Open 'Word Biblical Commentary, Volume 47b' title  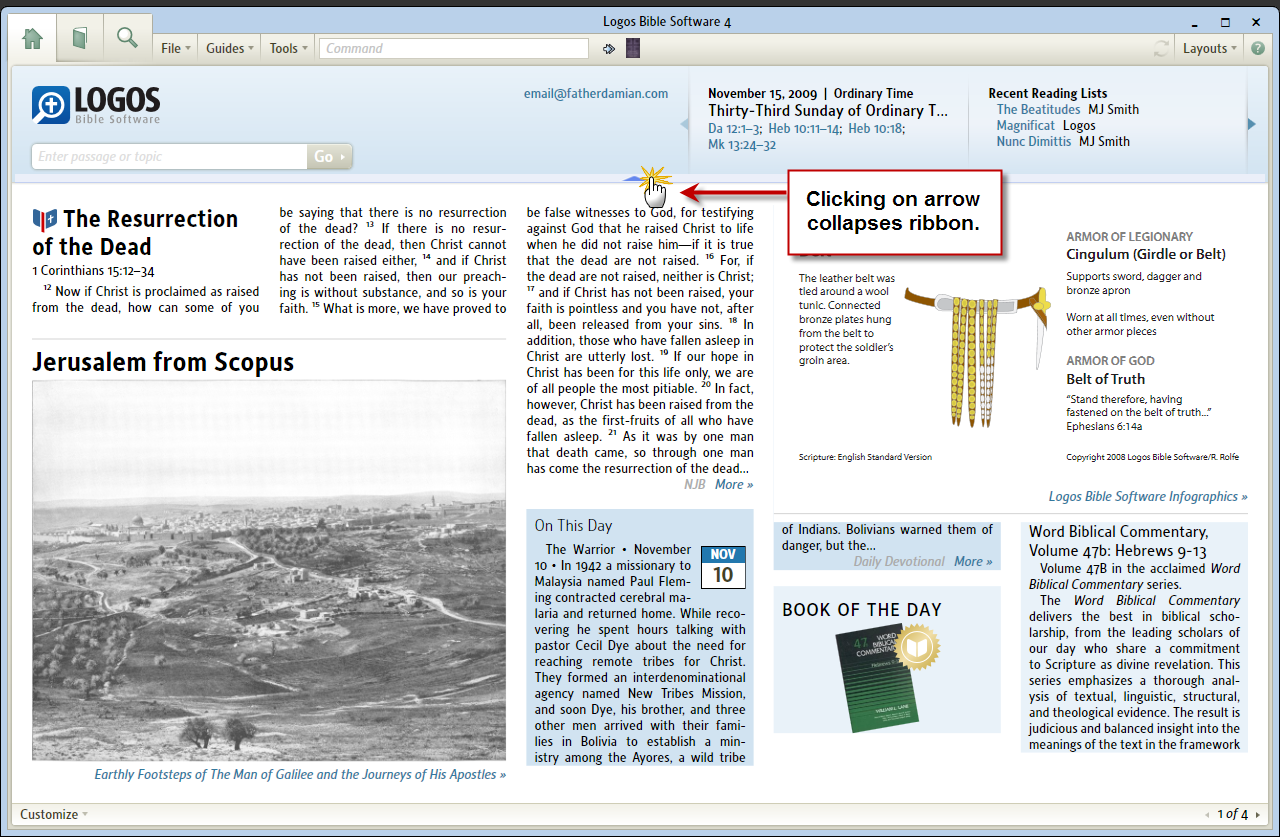point(1119,540)
